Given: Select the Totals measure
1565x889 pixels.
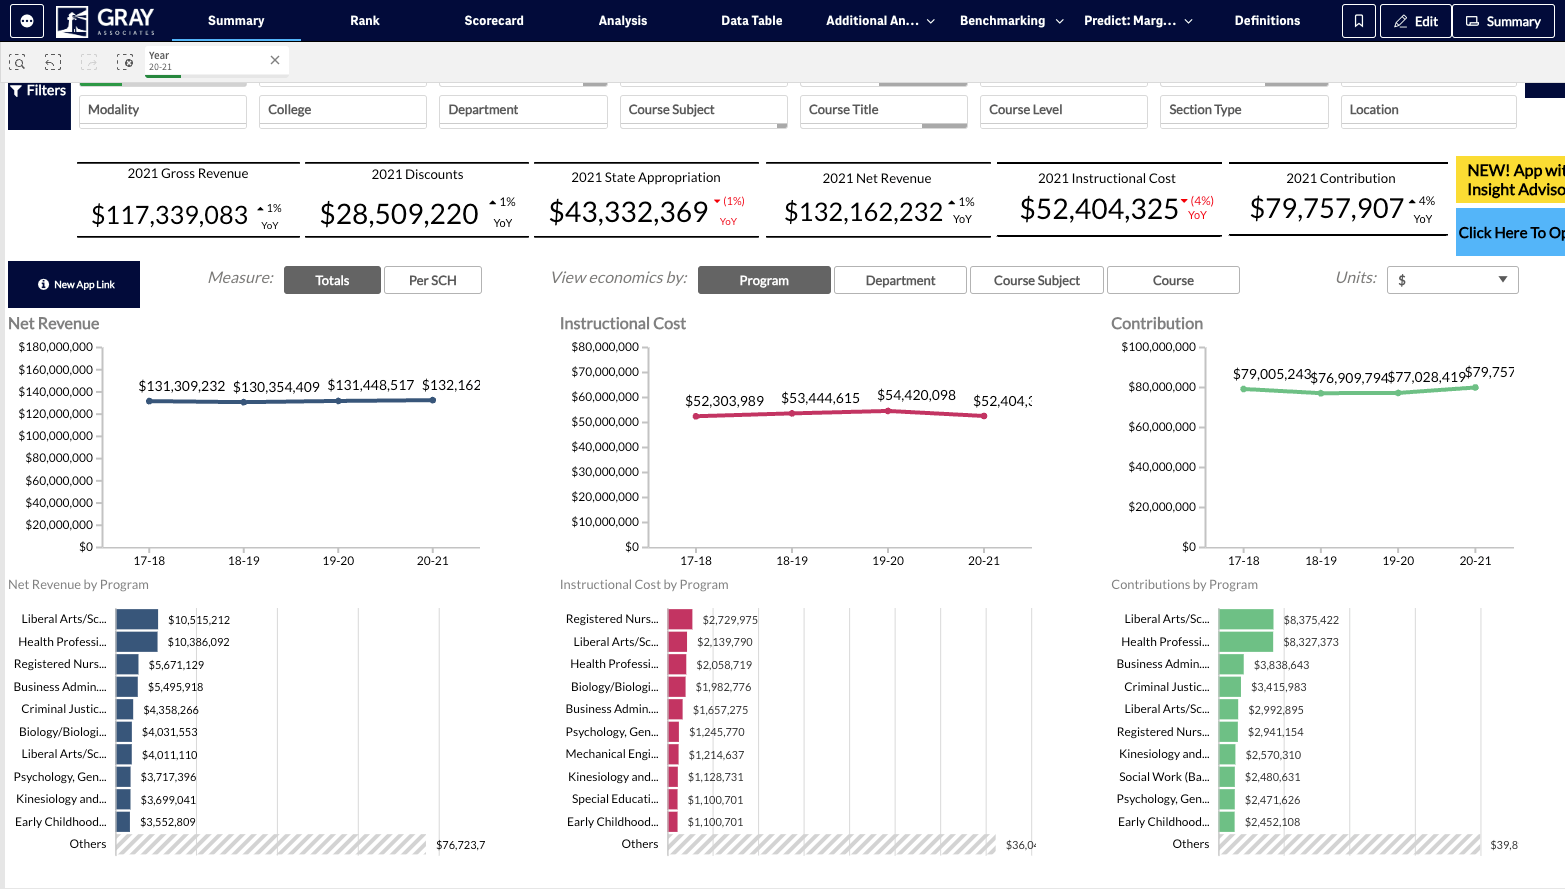Looking at the screenshot, I should pos(332,280).
